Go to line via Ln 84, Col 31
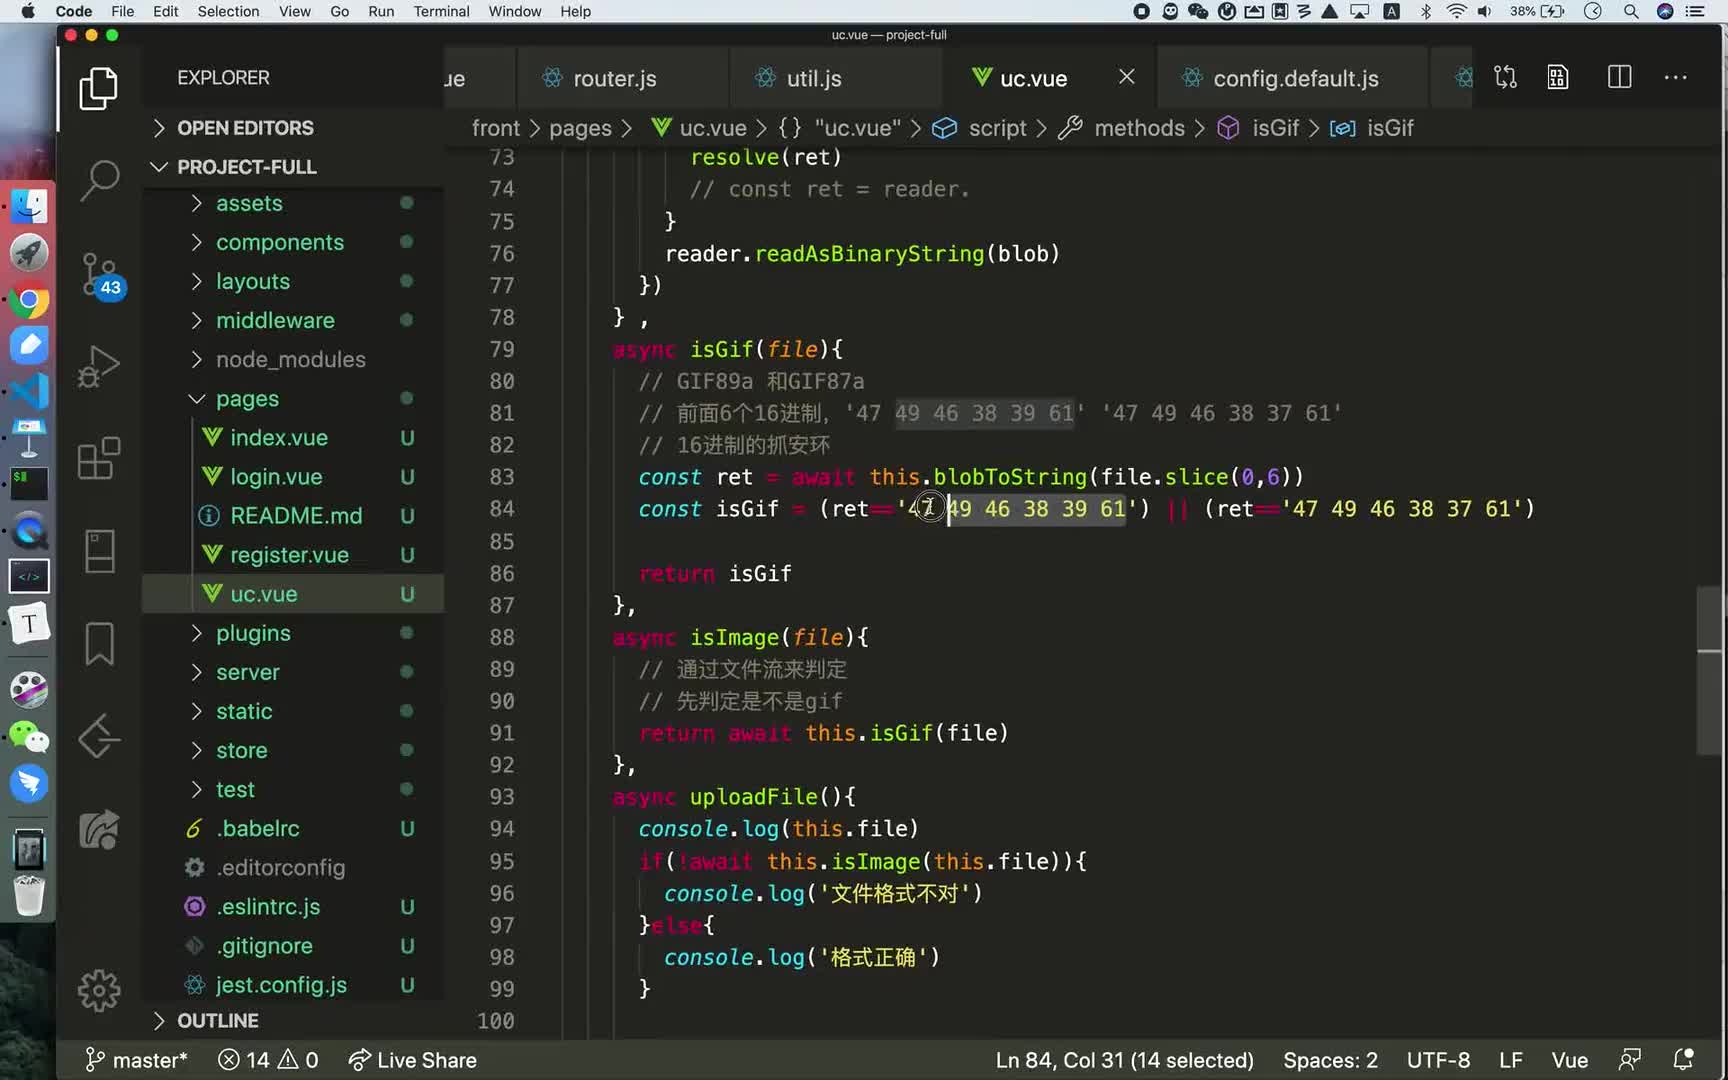The image size is (1728, 1080). point(1124,1060)
